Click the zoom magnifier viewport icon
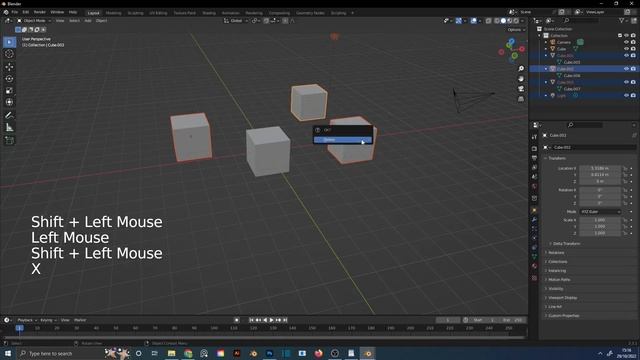 point(521,69)
